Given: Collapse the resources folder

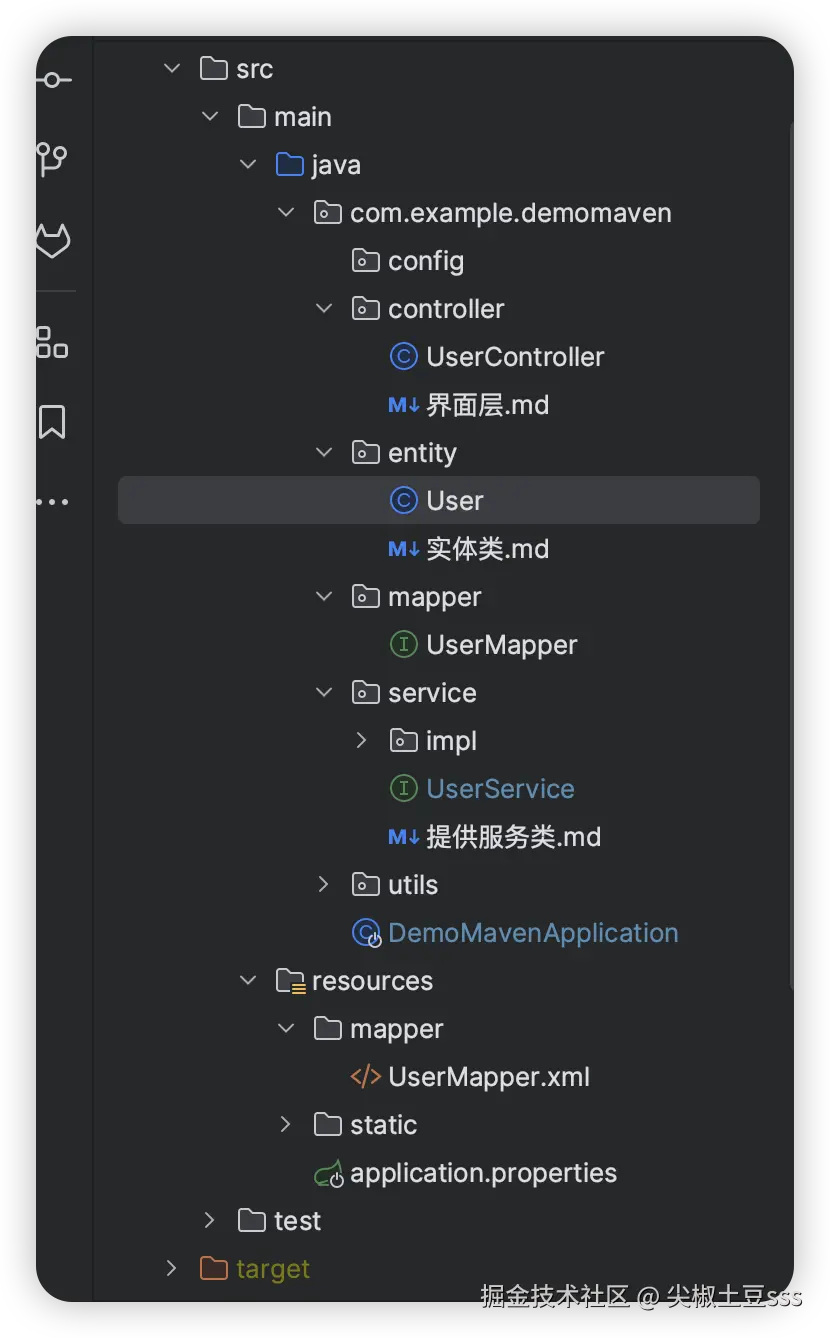Looking at the screenshot, I should 248,981.
